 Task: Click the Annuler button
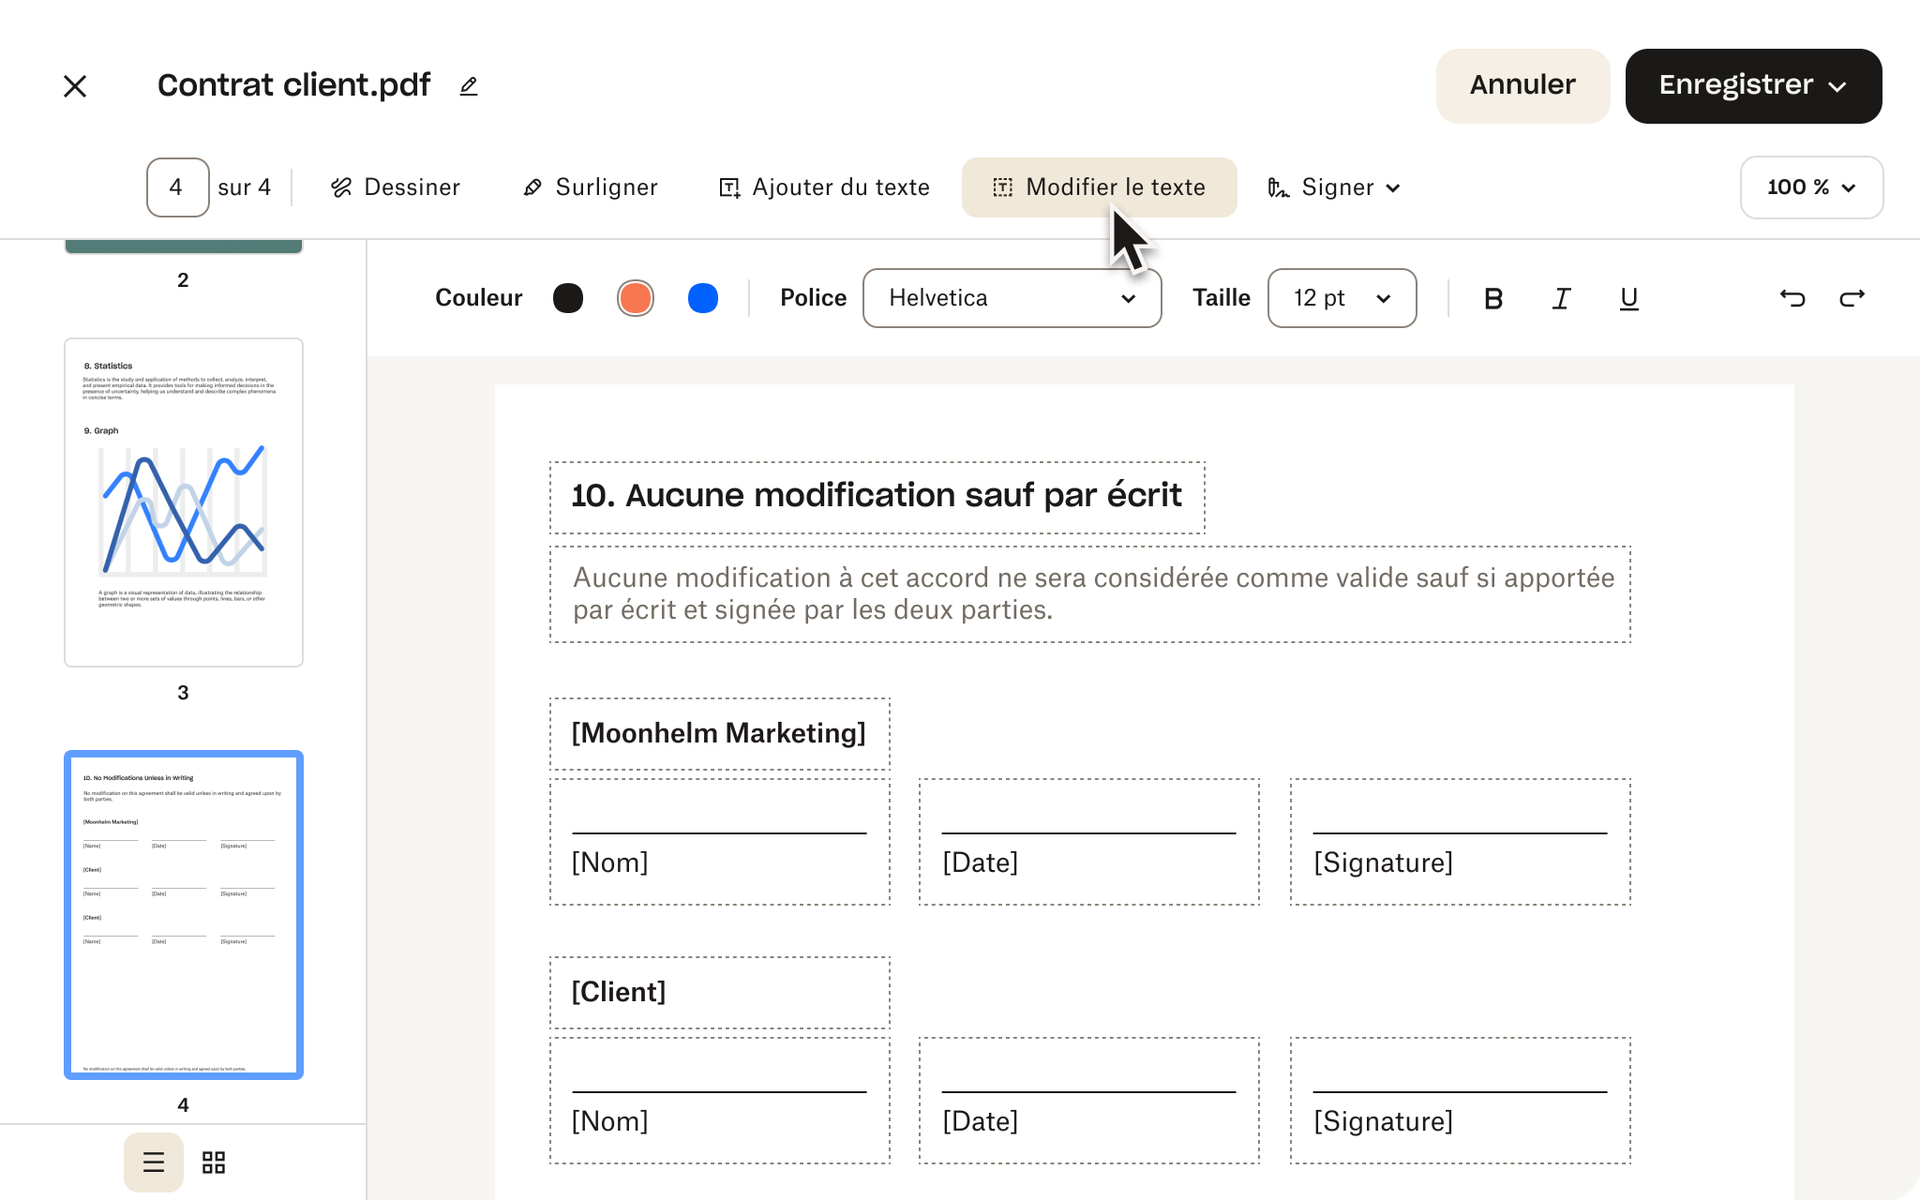click(x=1522, y=86)
